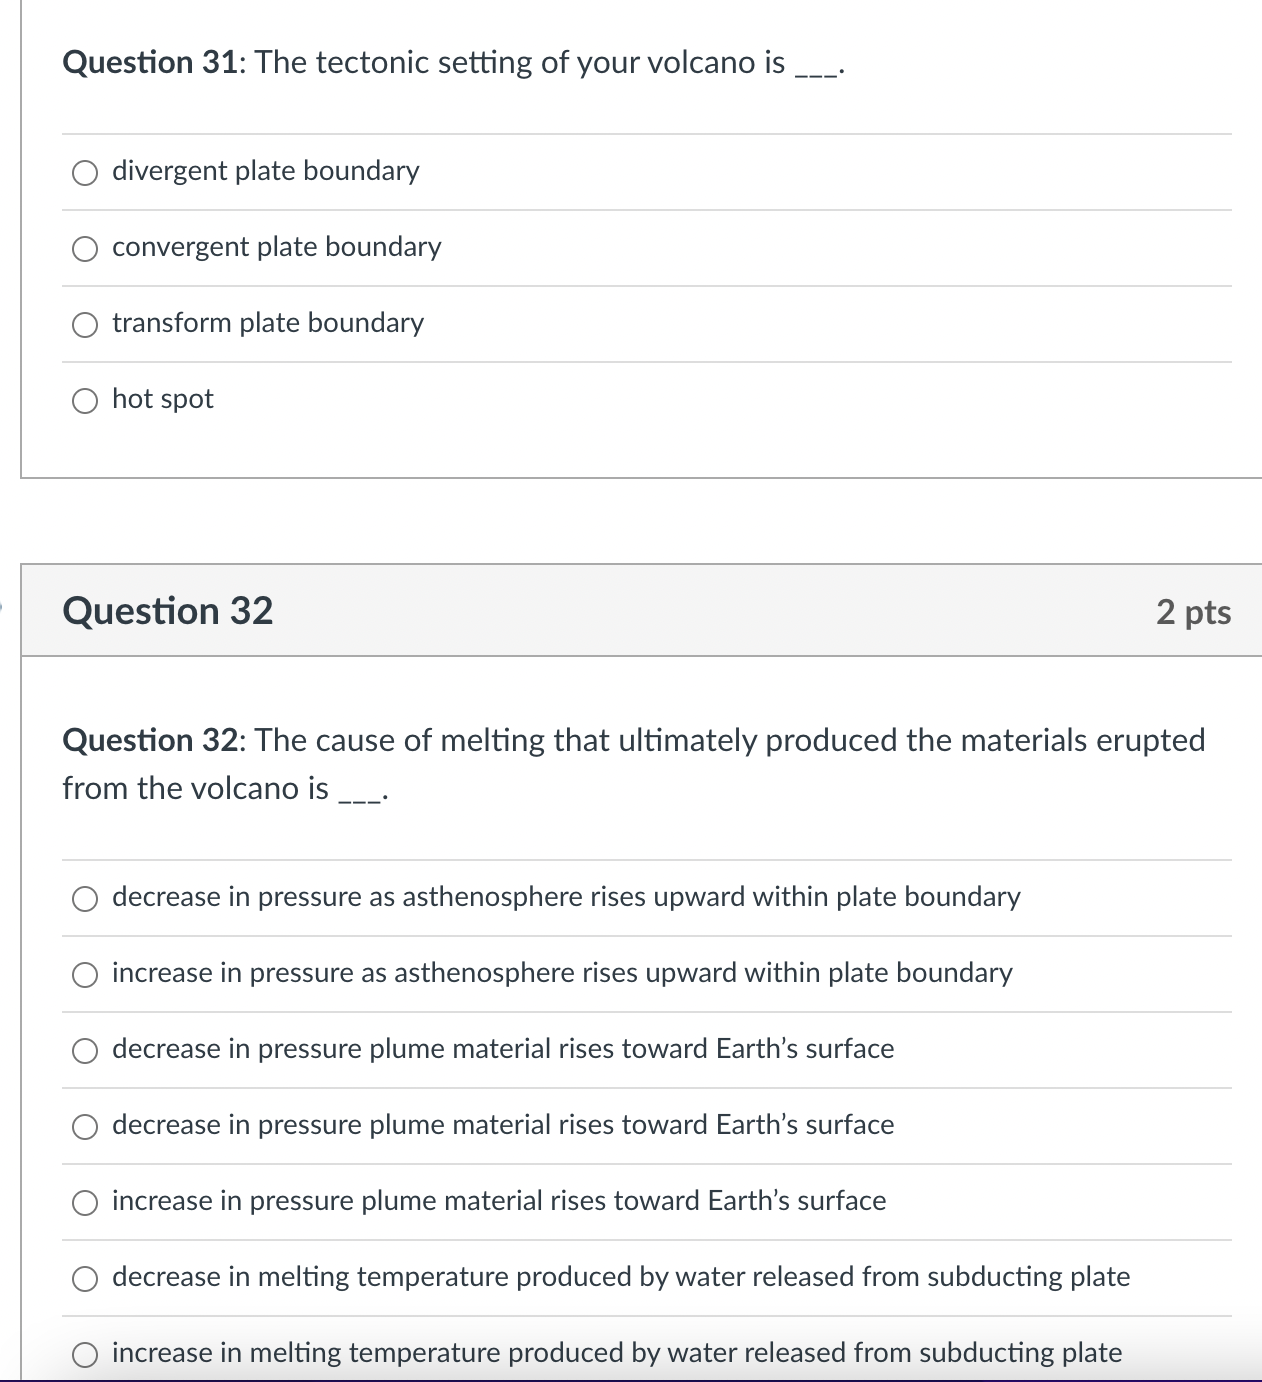Click the transform plate boundary label text

tap(268, 323)
